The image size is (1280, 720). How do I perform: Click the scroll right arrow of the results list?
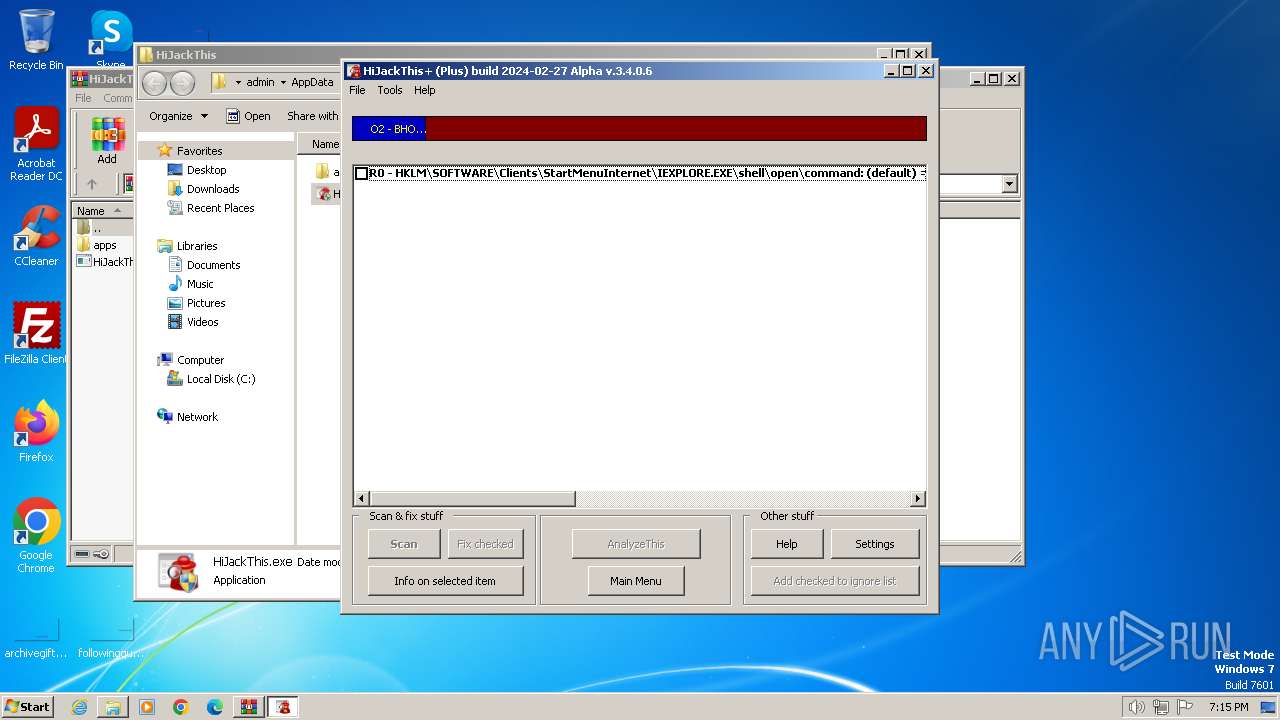point(918,499)
